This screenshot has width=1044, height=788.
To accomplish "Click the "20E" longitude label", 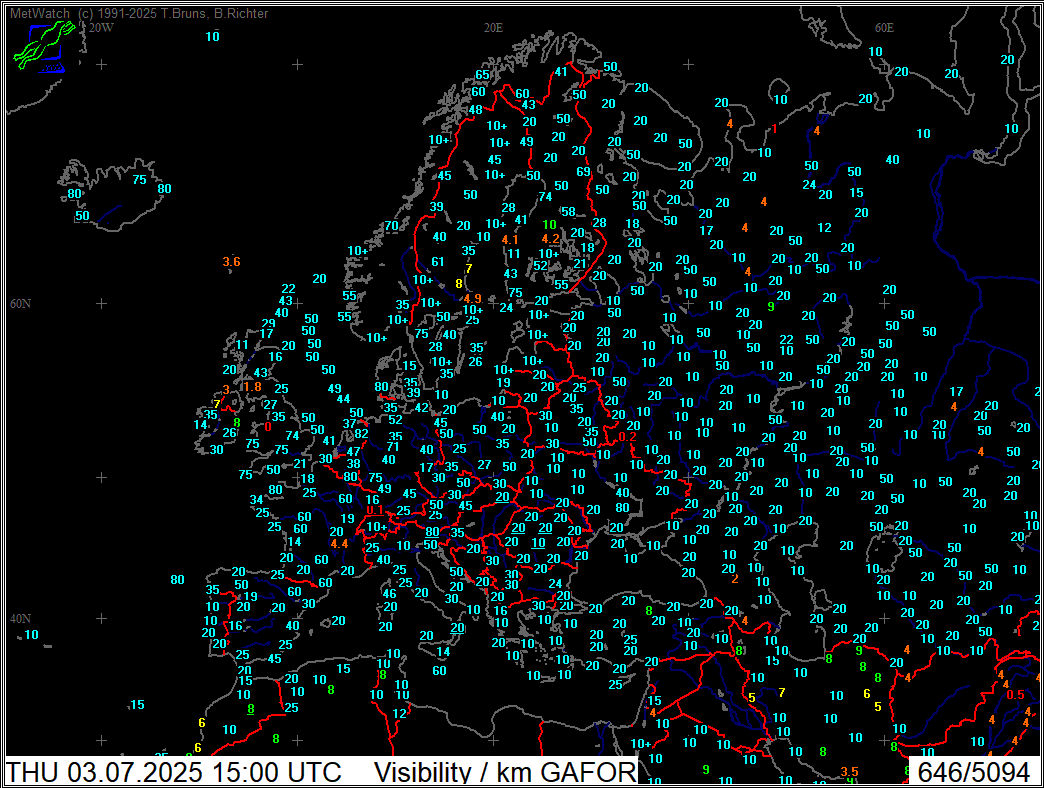I will point(493,27).
